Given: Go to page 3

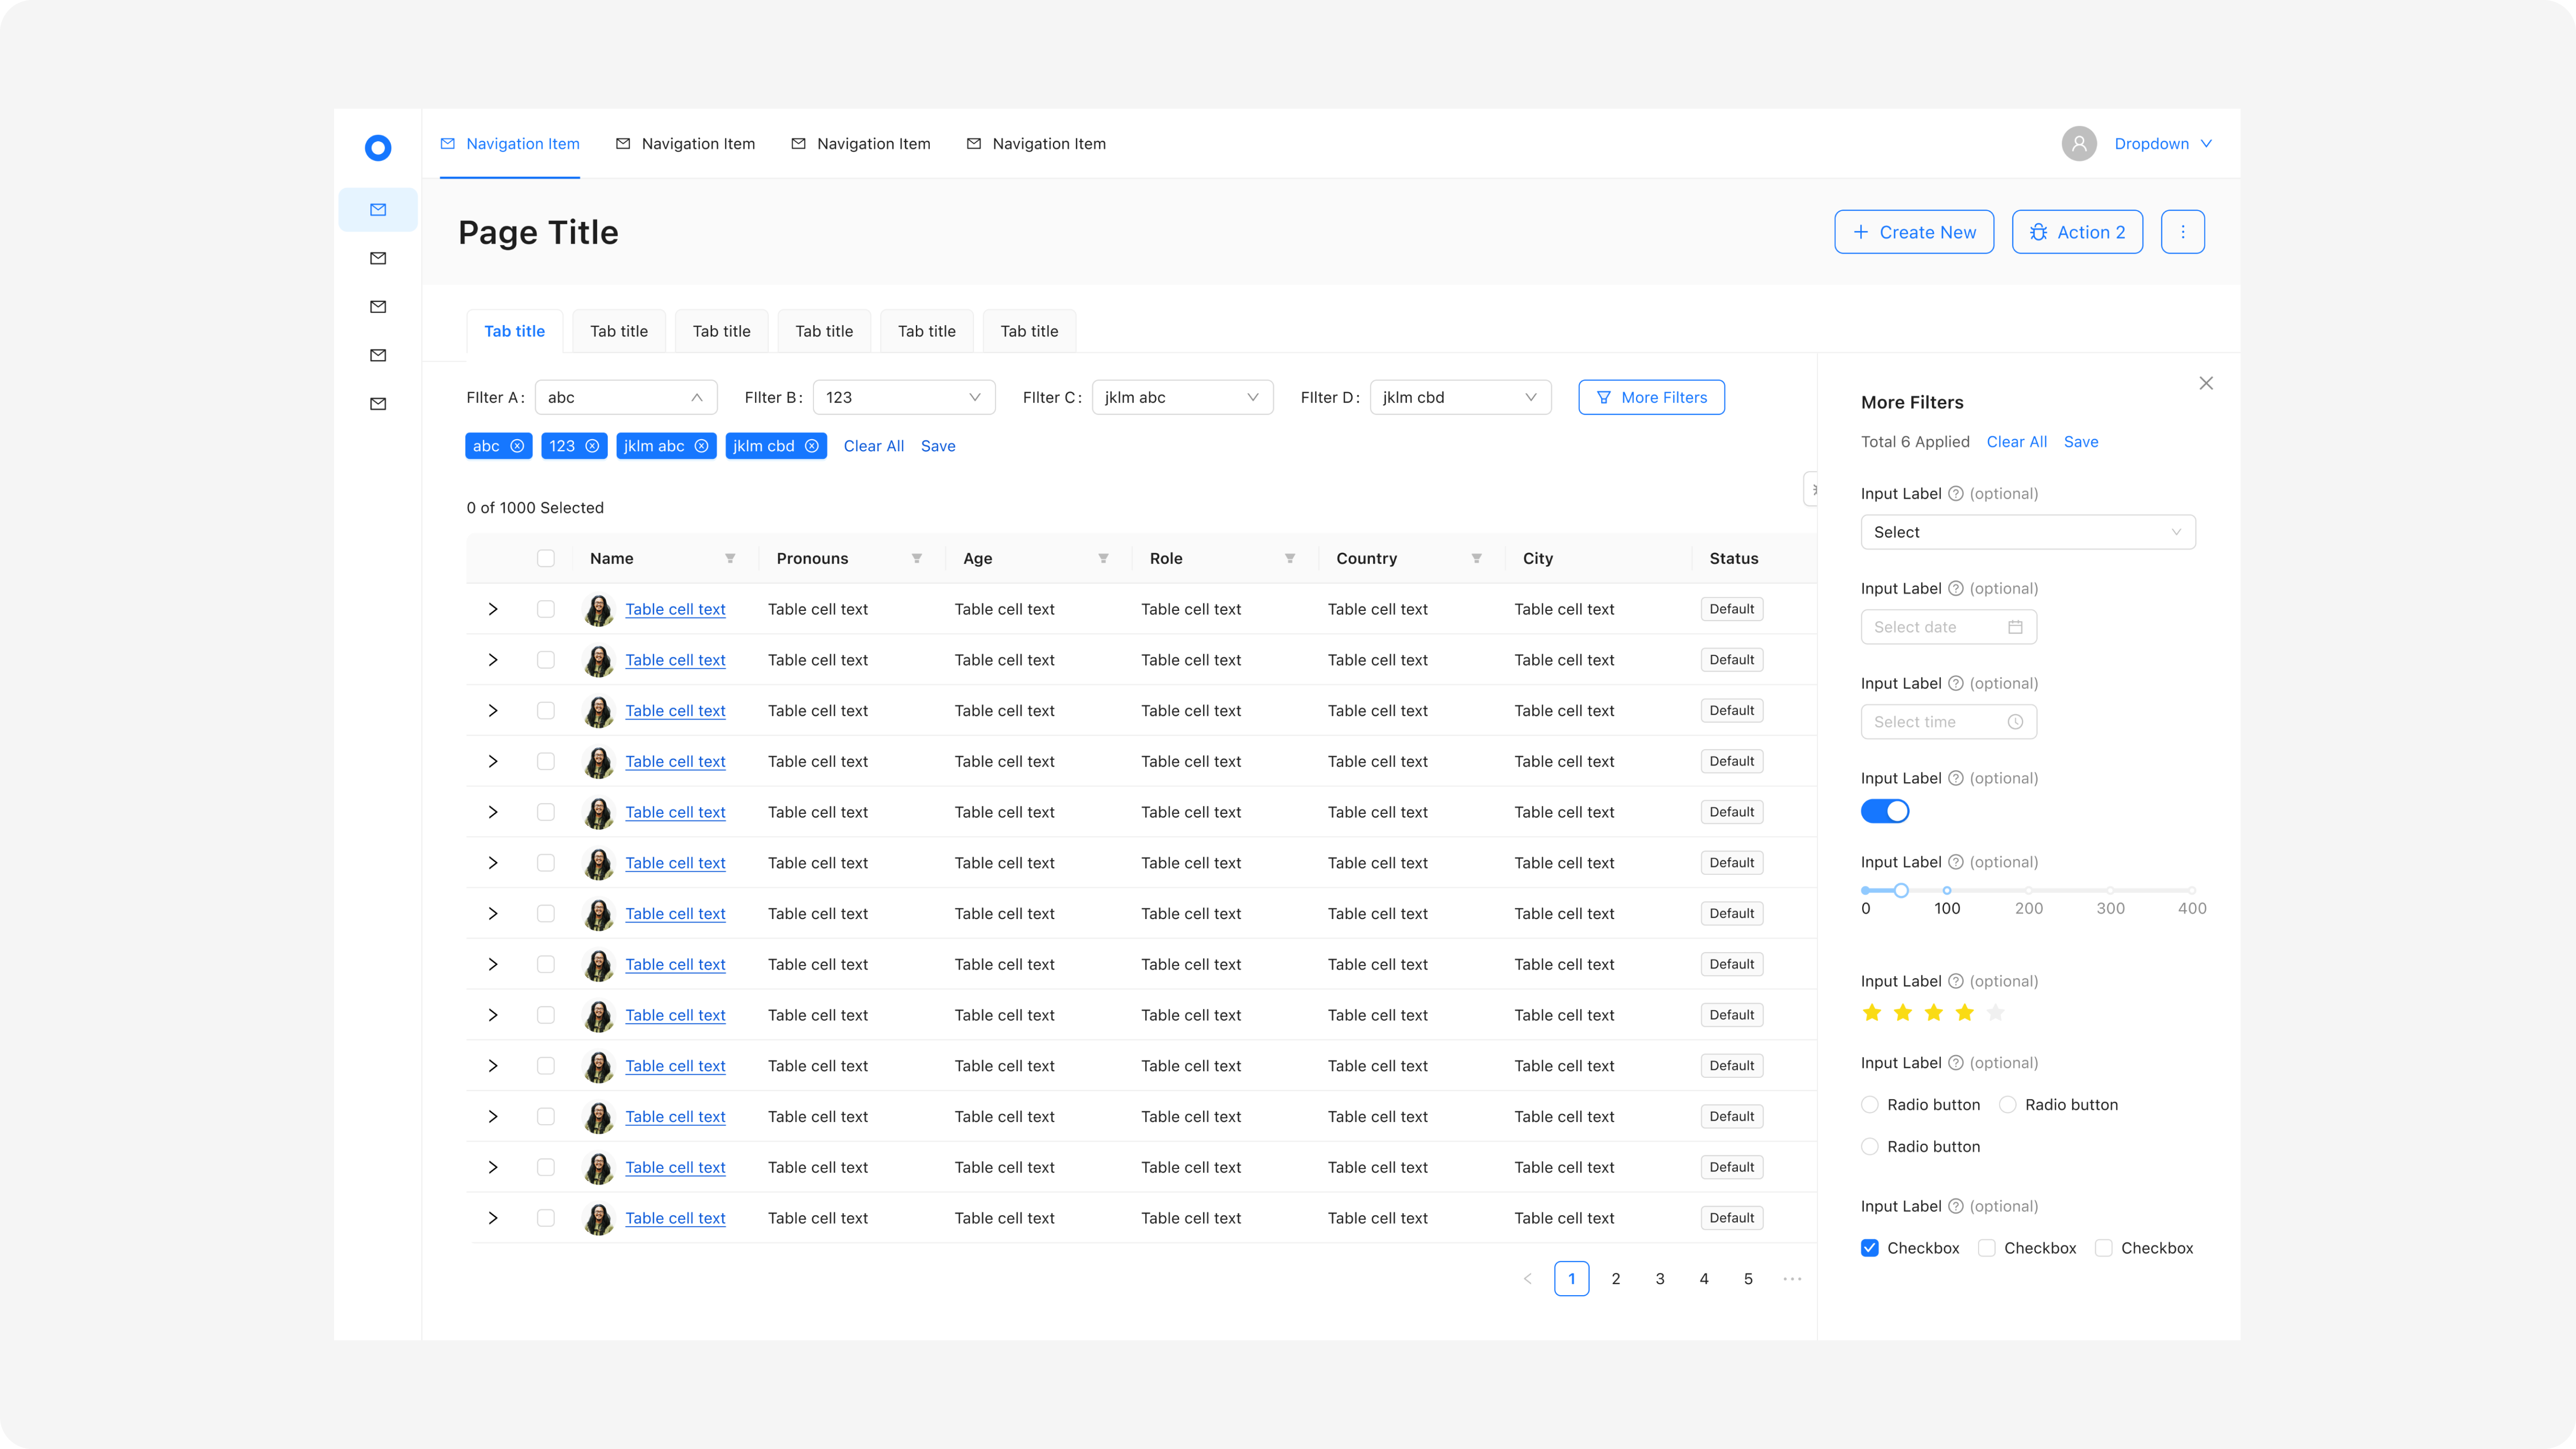Looking at the screenshot, I should pyautogui.click(x=1660, y=1279).
